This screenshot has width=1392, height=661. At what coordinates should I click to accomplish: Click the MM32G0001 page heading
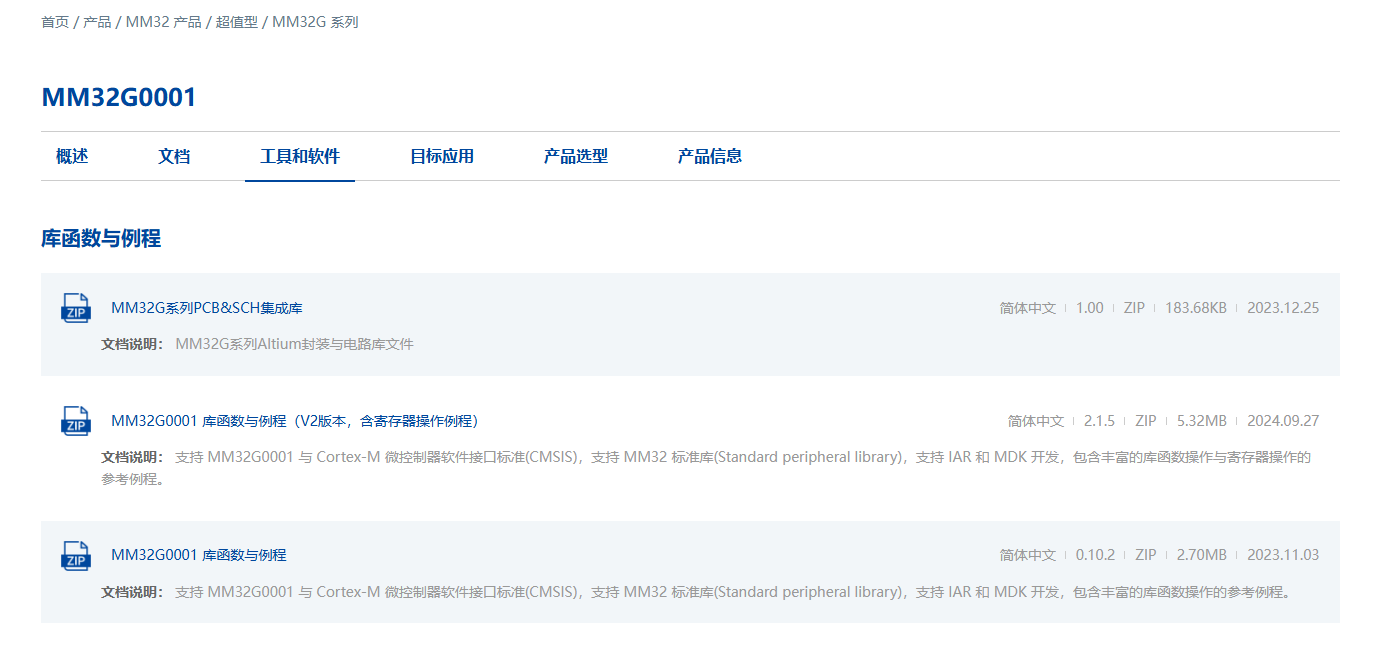pyautogui.click(x=119, y=97)
